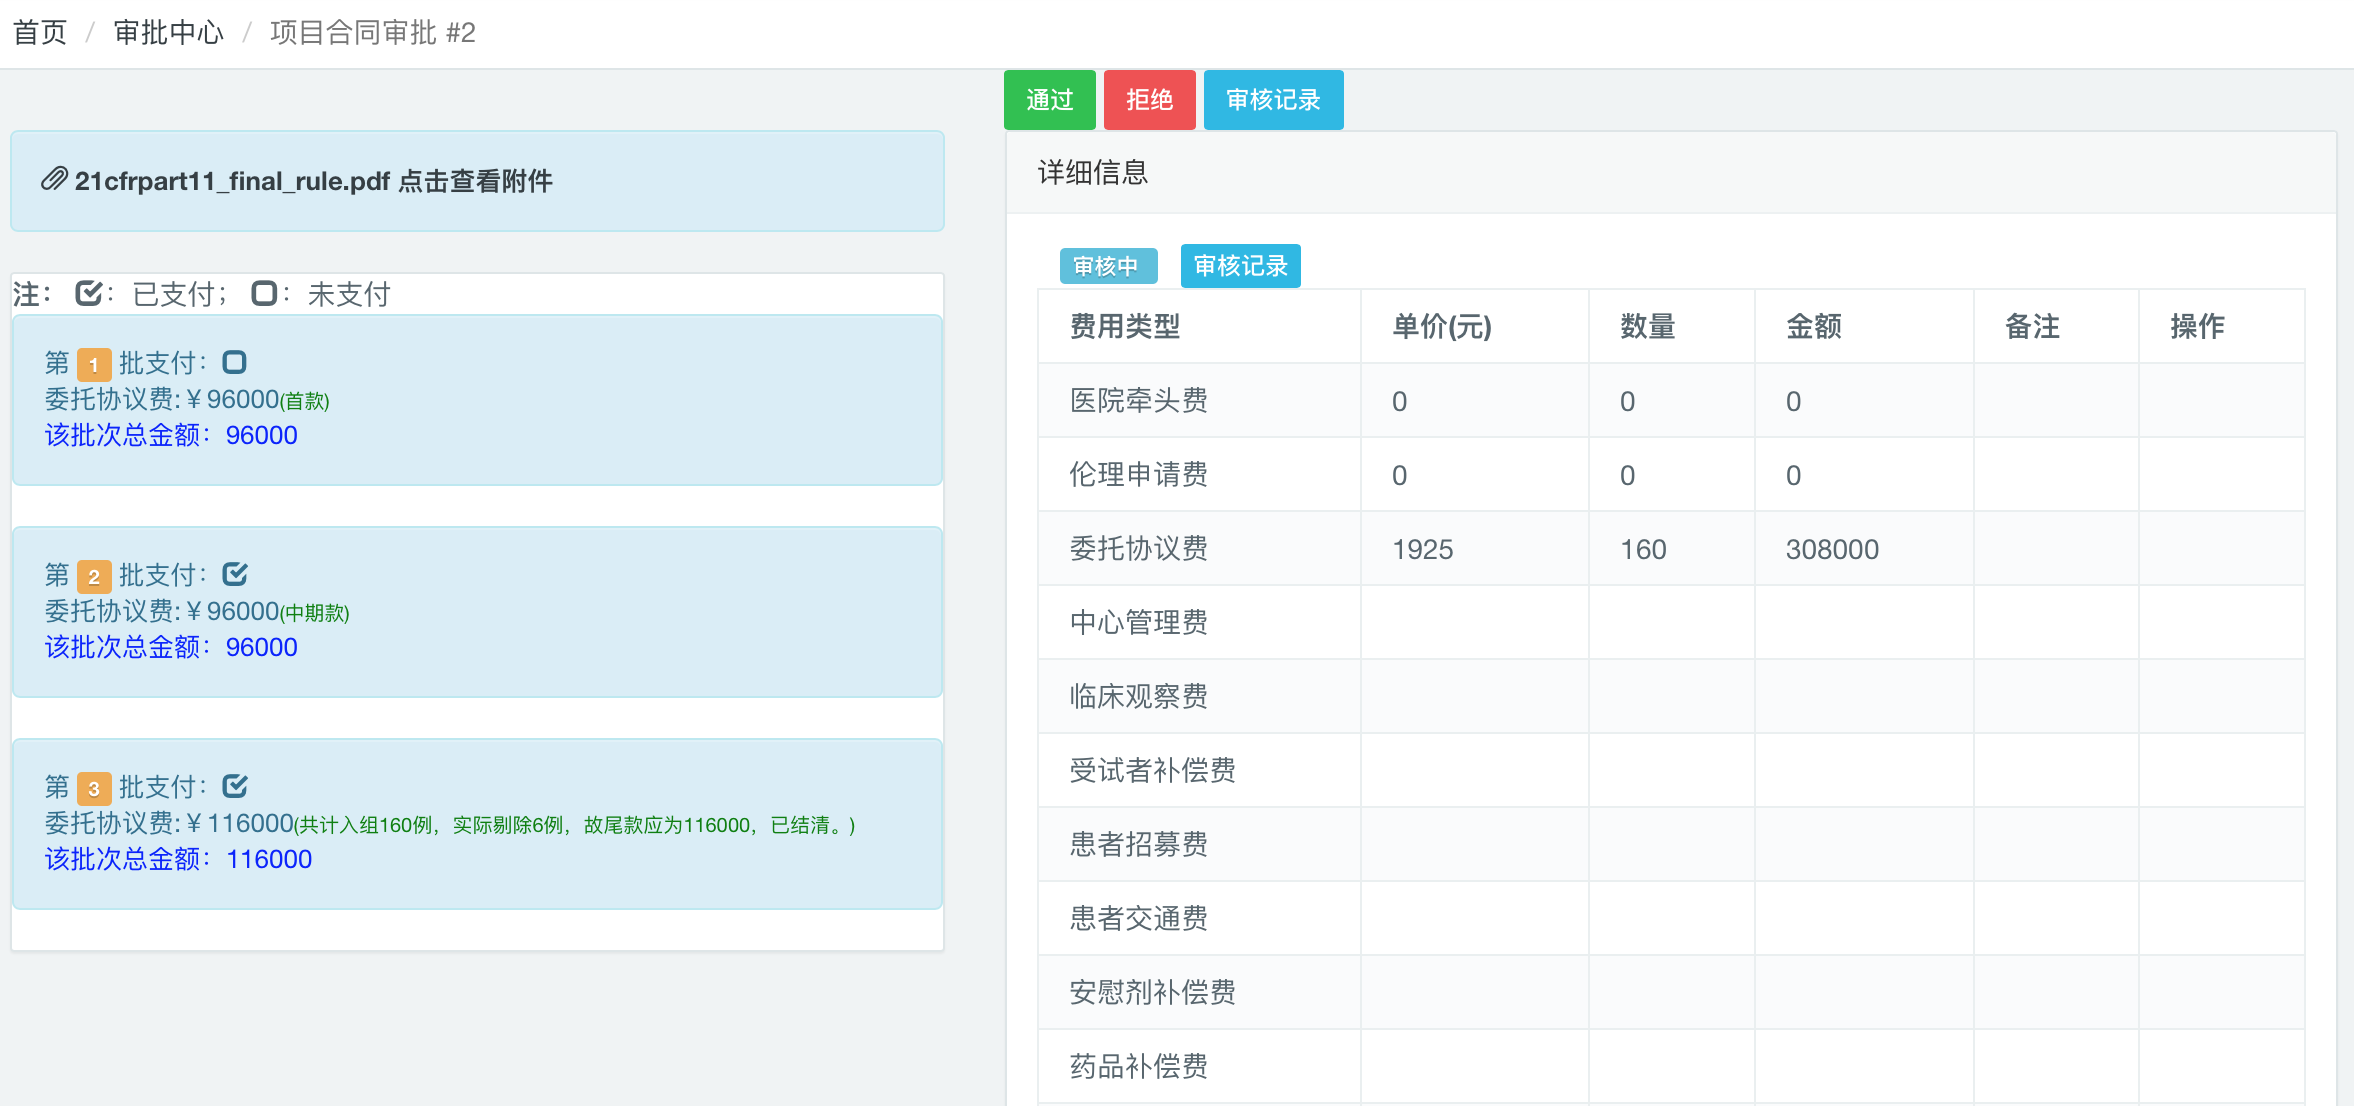Open 审核记录 button beside 审核中 badge
This screenshot has width=2354, height=1106.
pos(1241,266)
